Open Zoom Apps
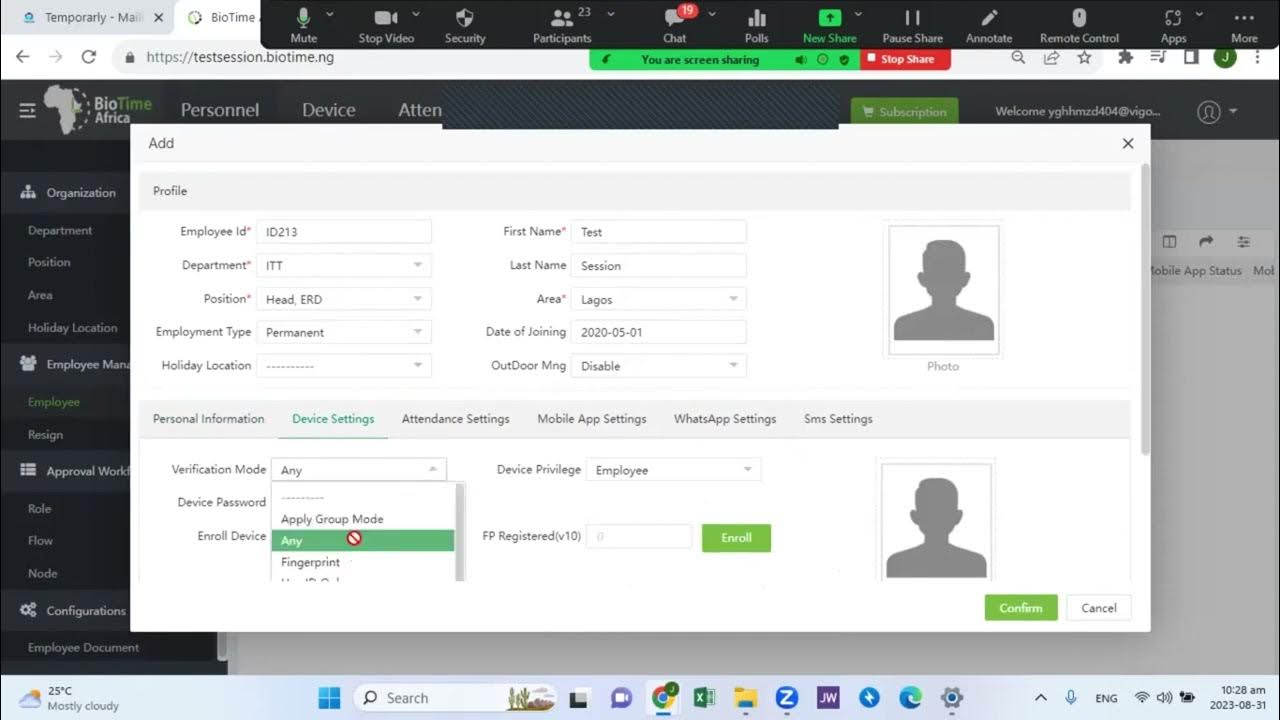The width and height of the screenshot is (1280, 720). coord(1173,24)
